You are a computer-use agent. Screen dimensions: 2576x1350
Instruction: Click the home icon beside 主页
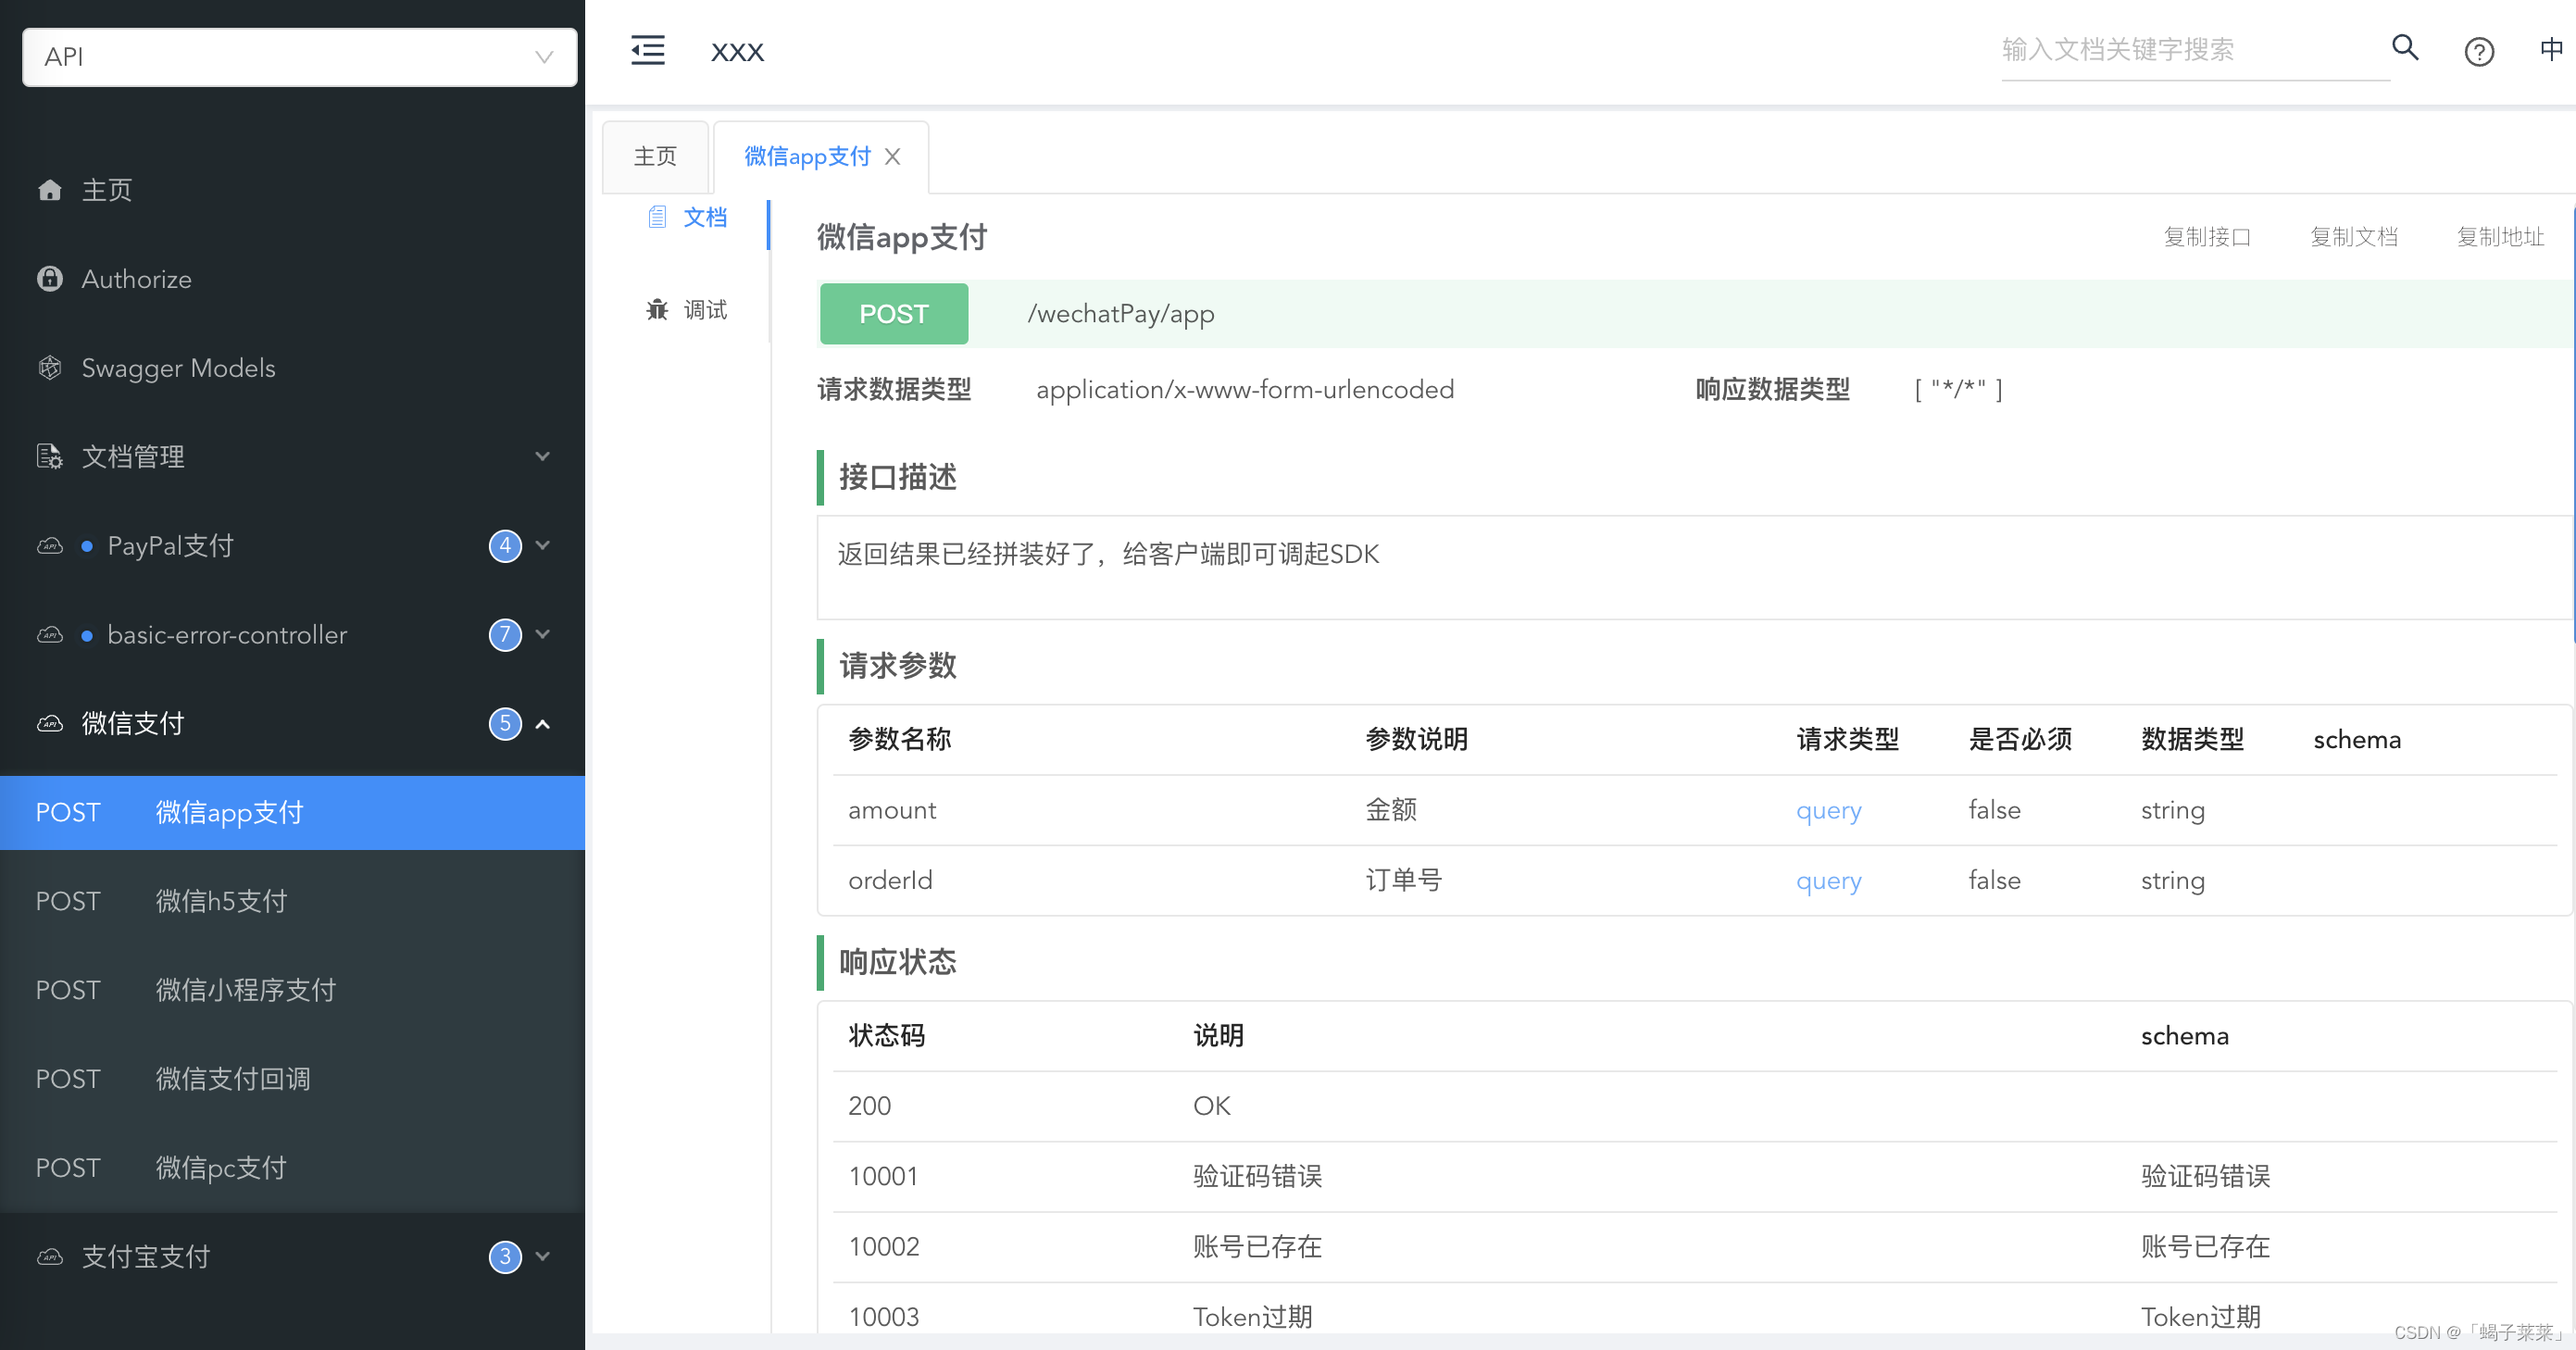[x=50, y=190]
